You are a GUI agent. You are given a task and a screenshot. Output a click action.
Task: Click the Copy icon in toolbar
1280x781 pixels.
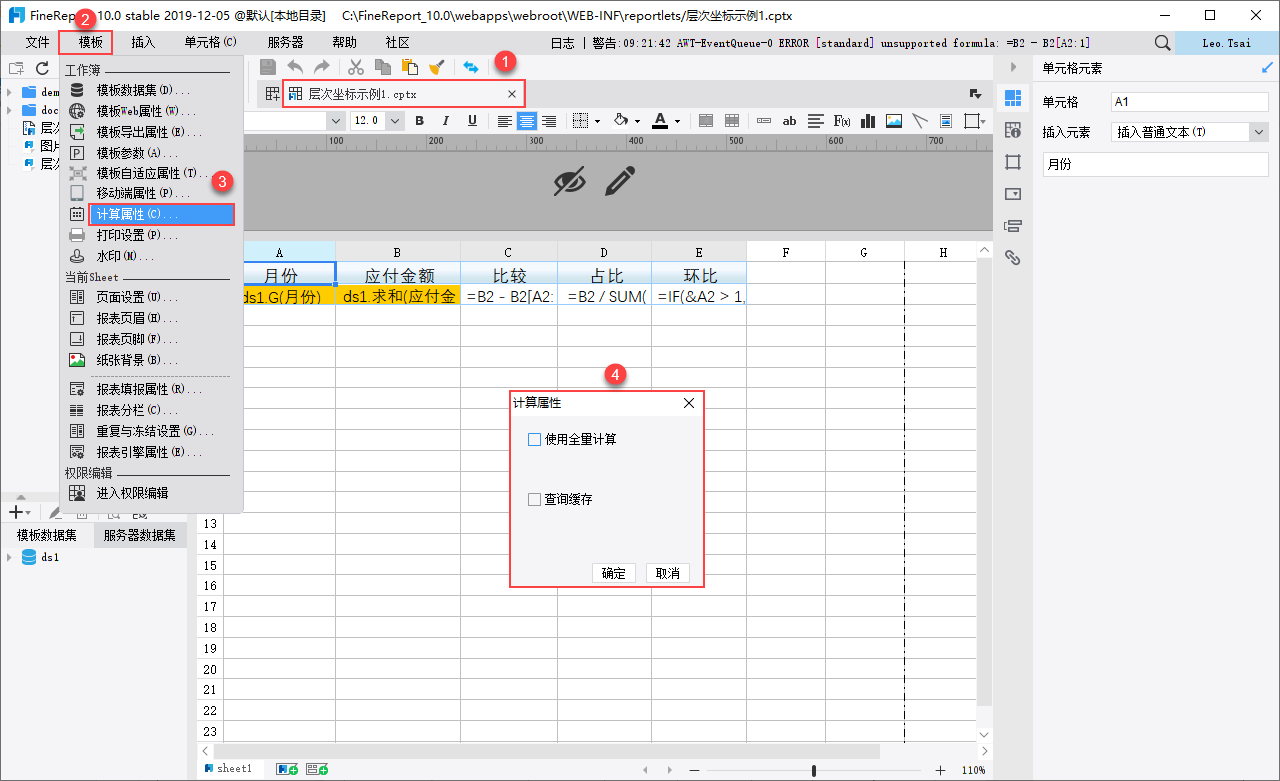382,67
